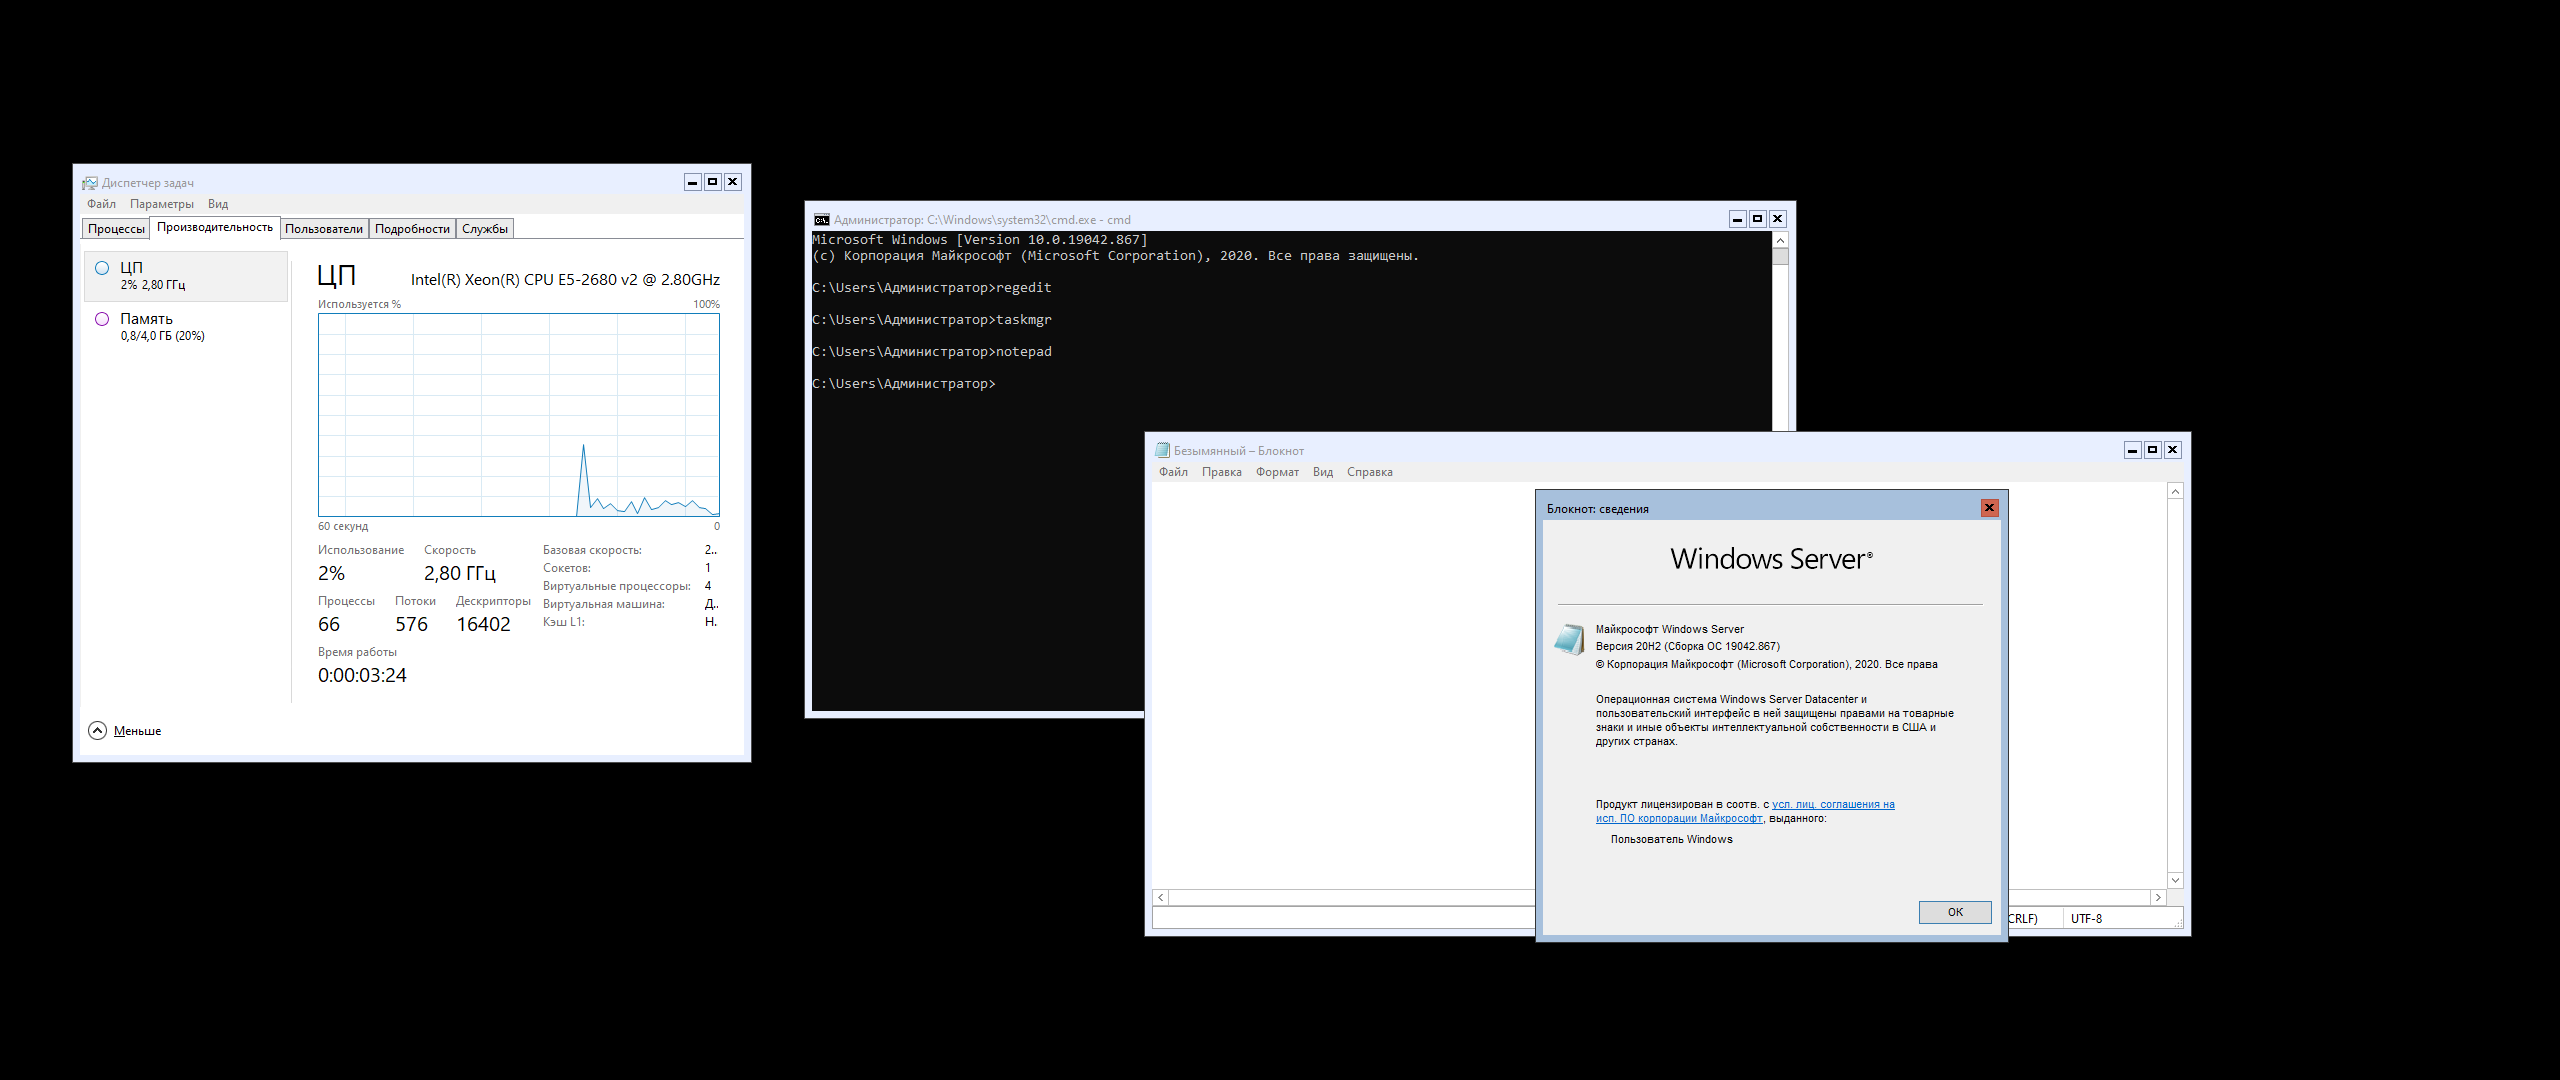This screenshot has height=1080, width=2560.
Task: Open Правка menu in Notepad
Action: tap(1221, 472)
